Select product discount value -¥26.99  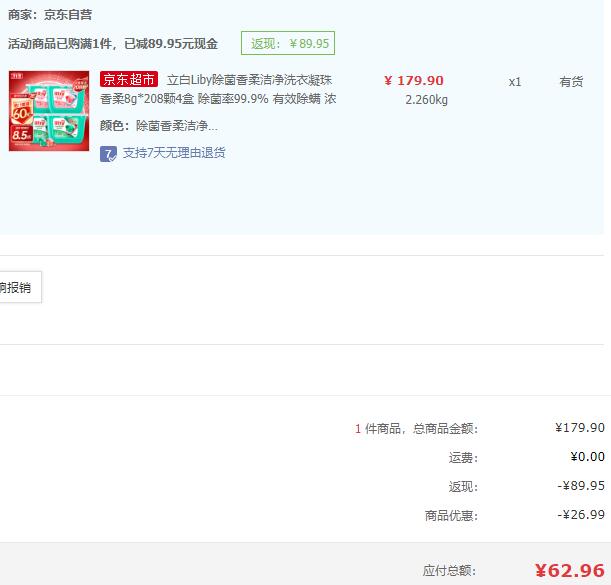[x=581, y=514]
